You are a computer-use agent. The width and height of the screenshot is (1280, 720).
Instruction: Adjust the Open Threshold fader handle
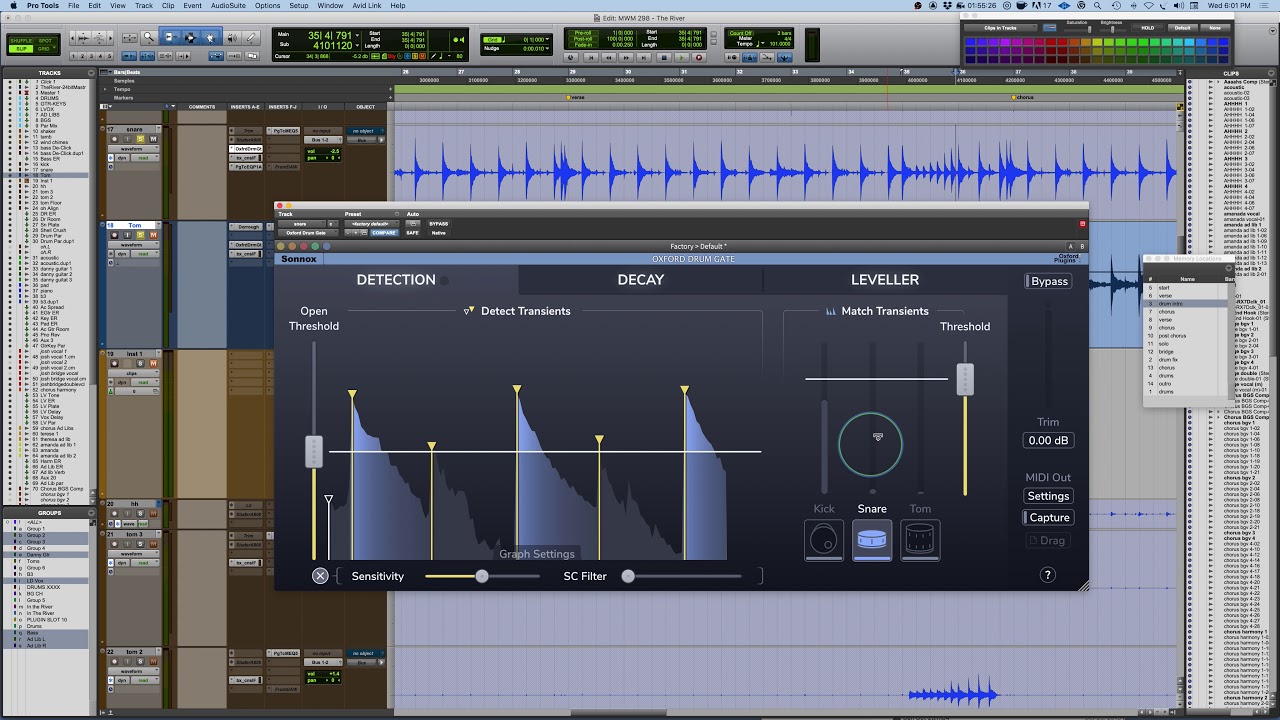(314, 452)
